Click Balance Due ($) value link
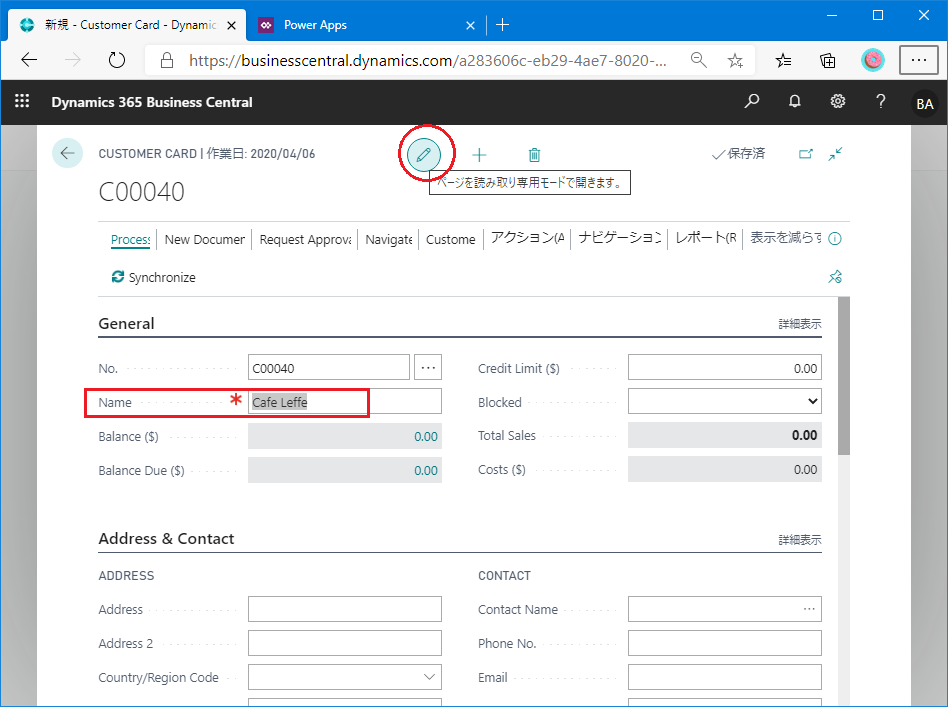 pos(426,471)
